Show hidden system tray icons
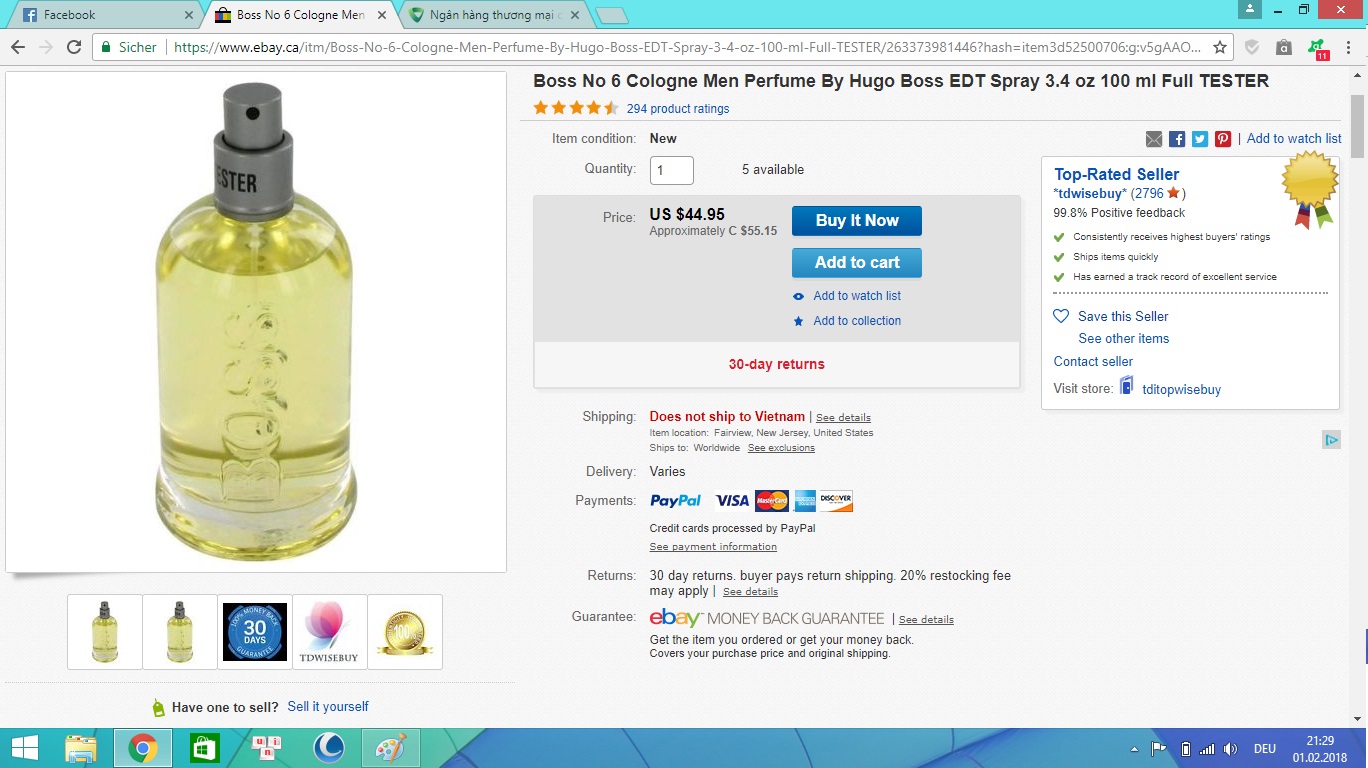The height and width of the screenshot is (768, 1368). 1134,749
